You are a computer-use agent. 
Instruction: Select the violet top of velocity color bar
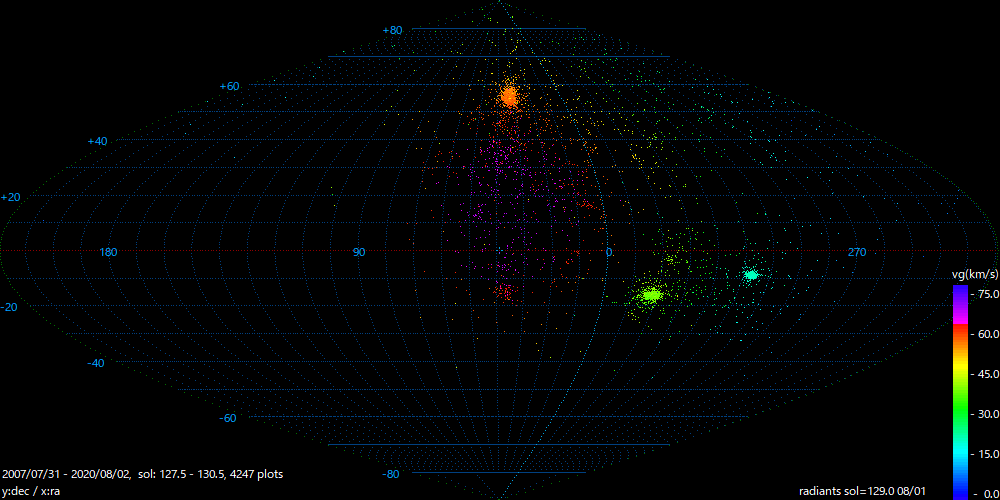click(x=959, y=293)
